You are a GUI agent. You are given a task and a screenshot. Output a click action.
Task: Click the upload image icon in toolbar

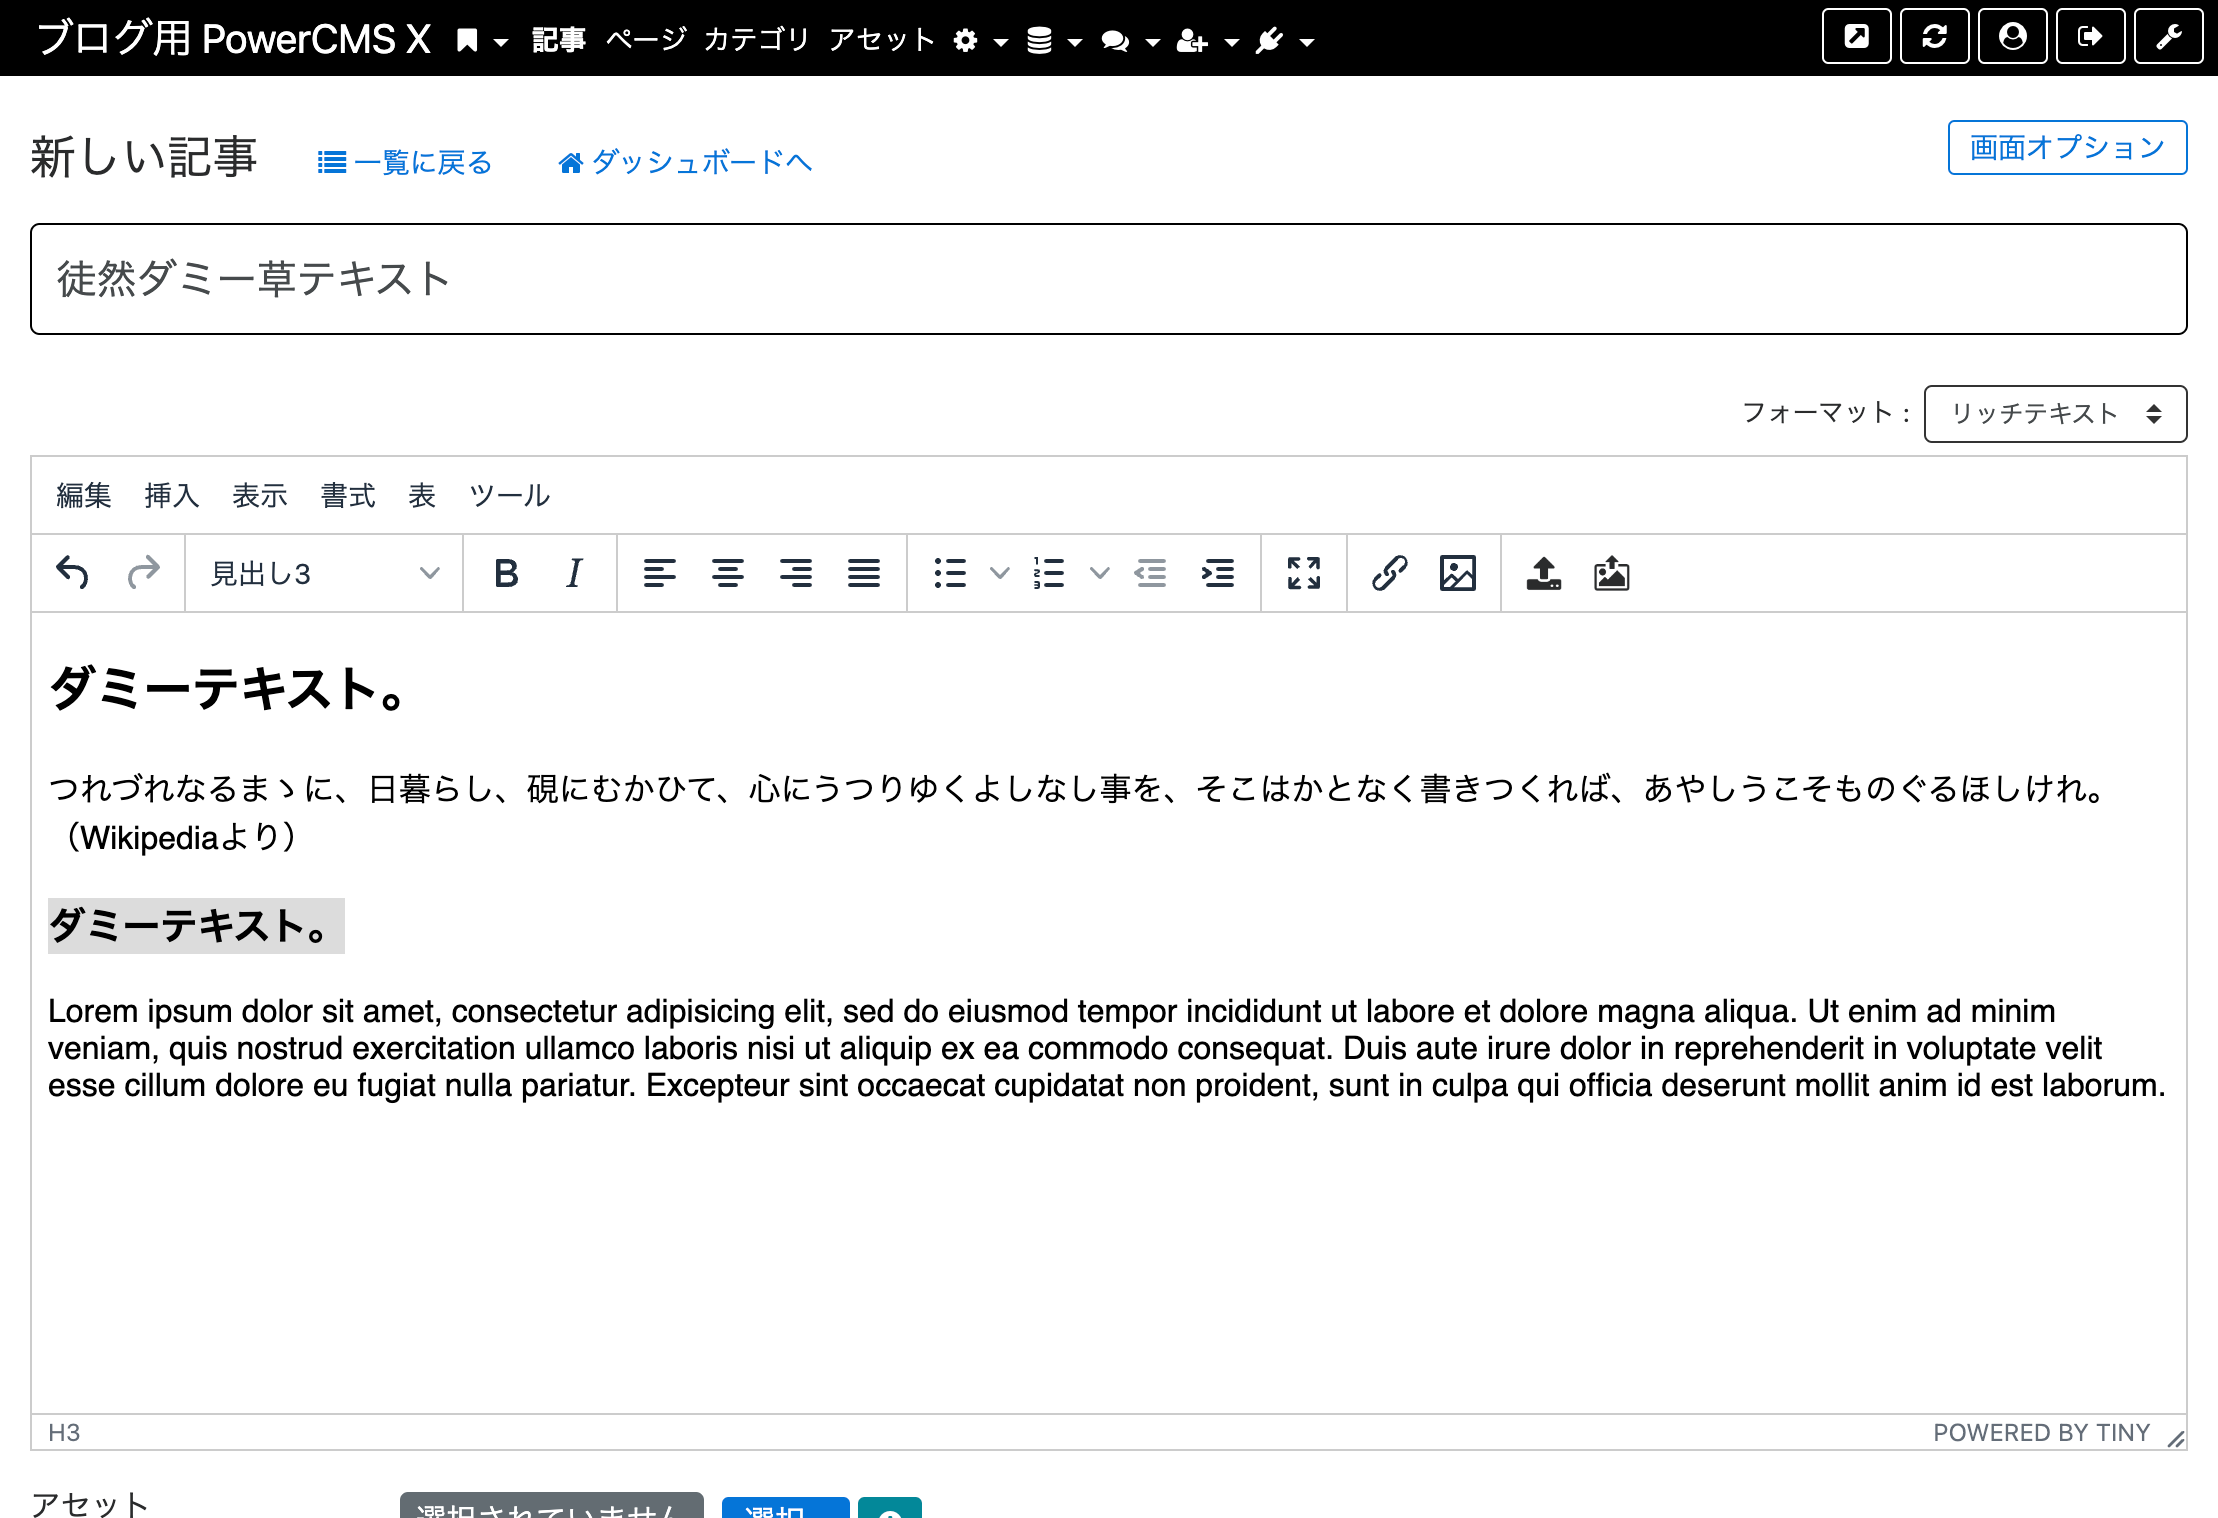1612,573
